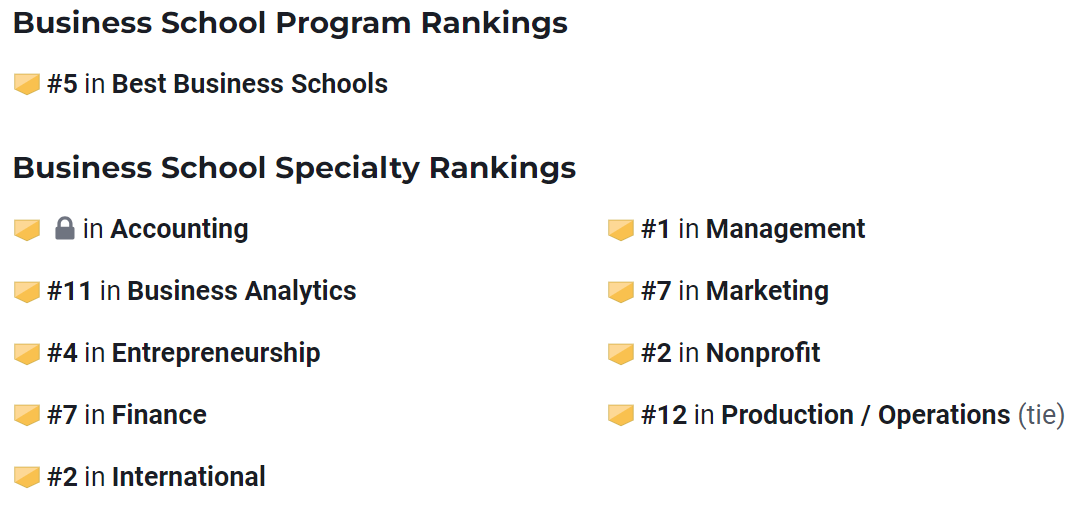1083x506 pixels.
Task: Open the Finance specialty ranking
Action: tap(159, 415)
